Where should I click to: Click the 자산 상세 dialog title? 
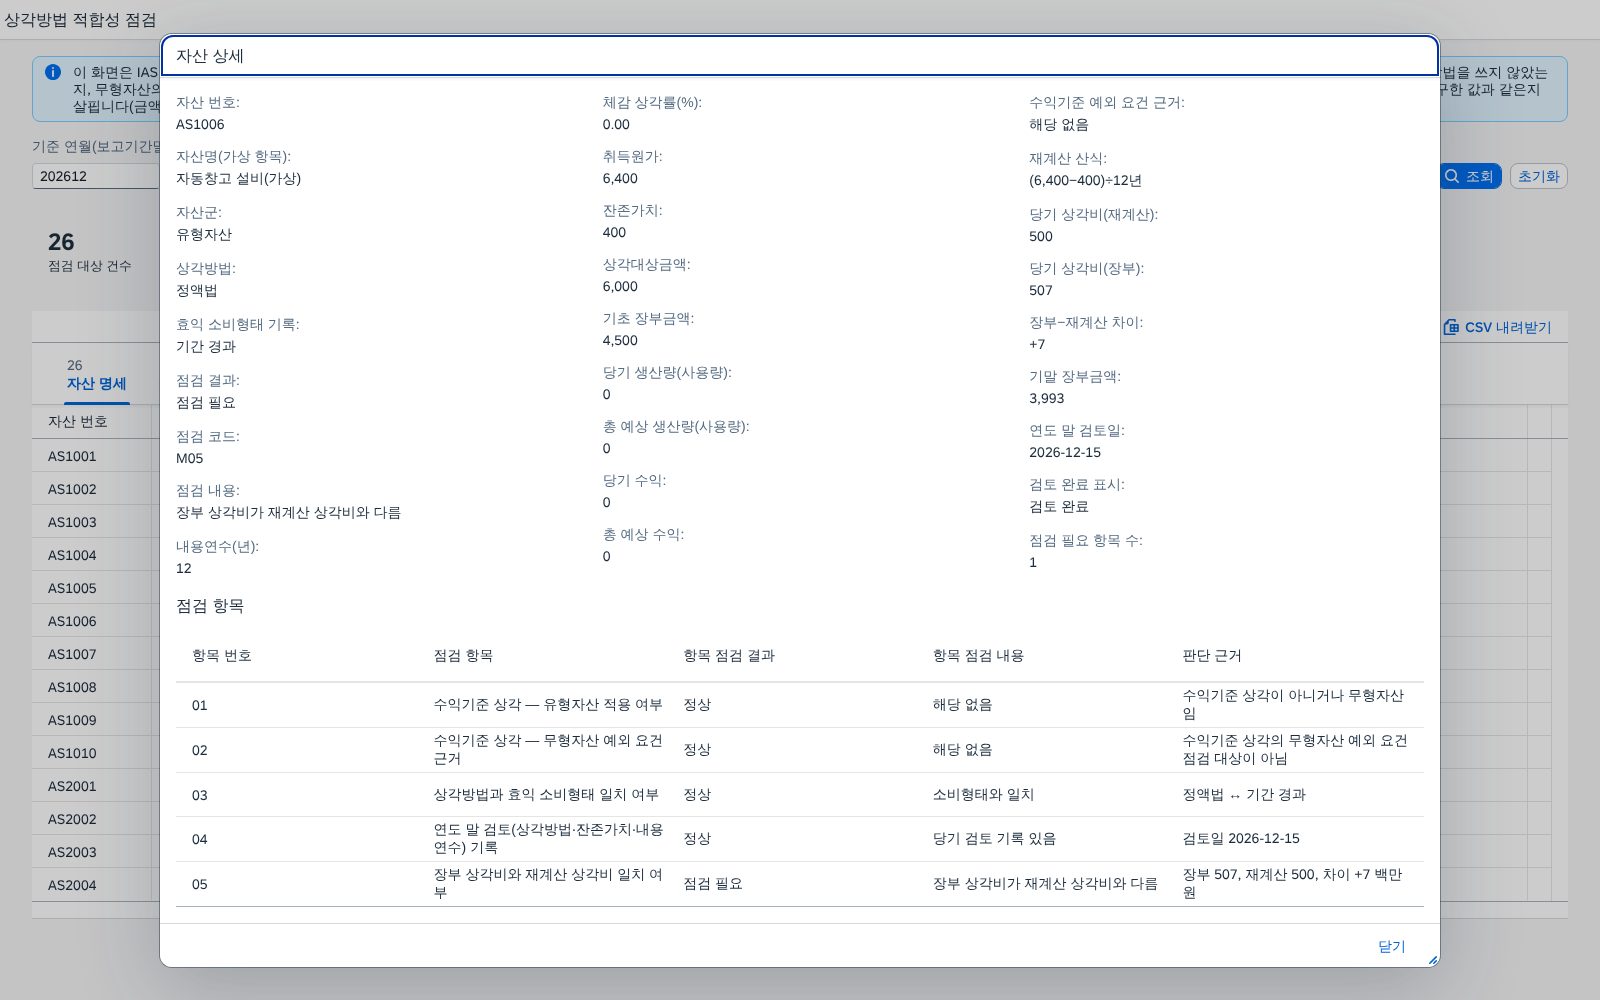tap(210, 56)
